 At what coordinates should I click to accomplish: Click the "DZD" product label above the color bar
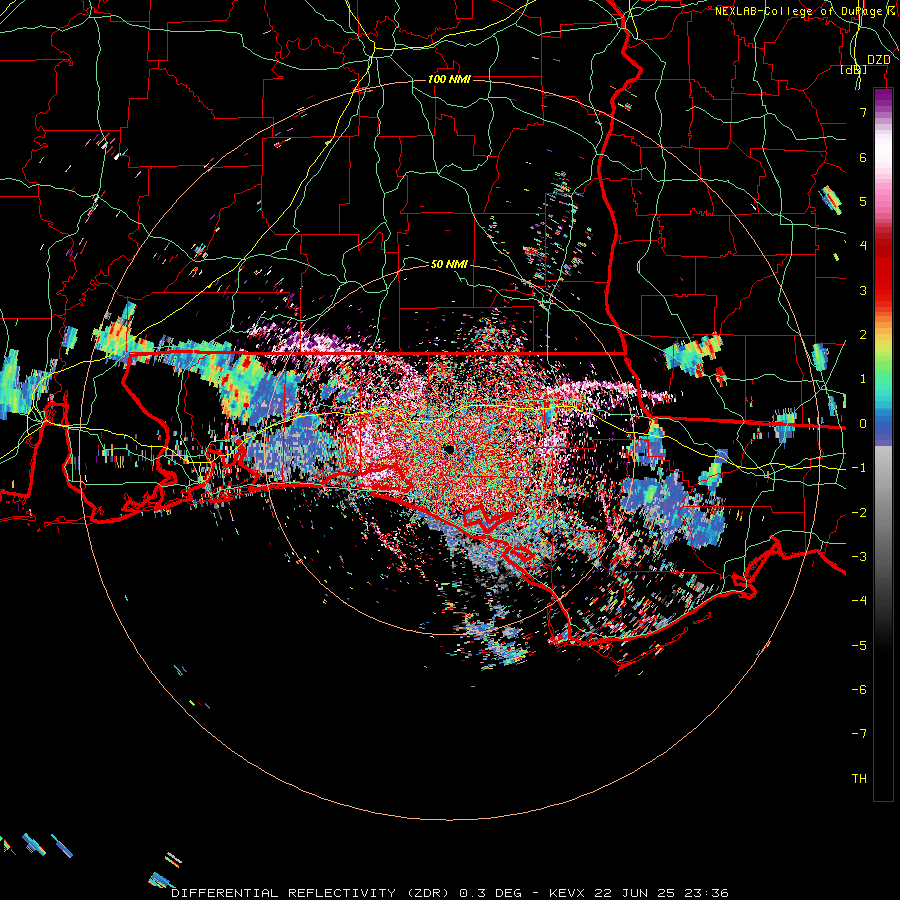(x=878, y=60)
